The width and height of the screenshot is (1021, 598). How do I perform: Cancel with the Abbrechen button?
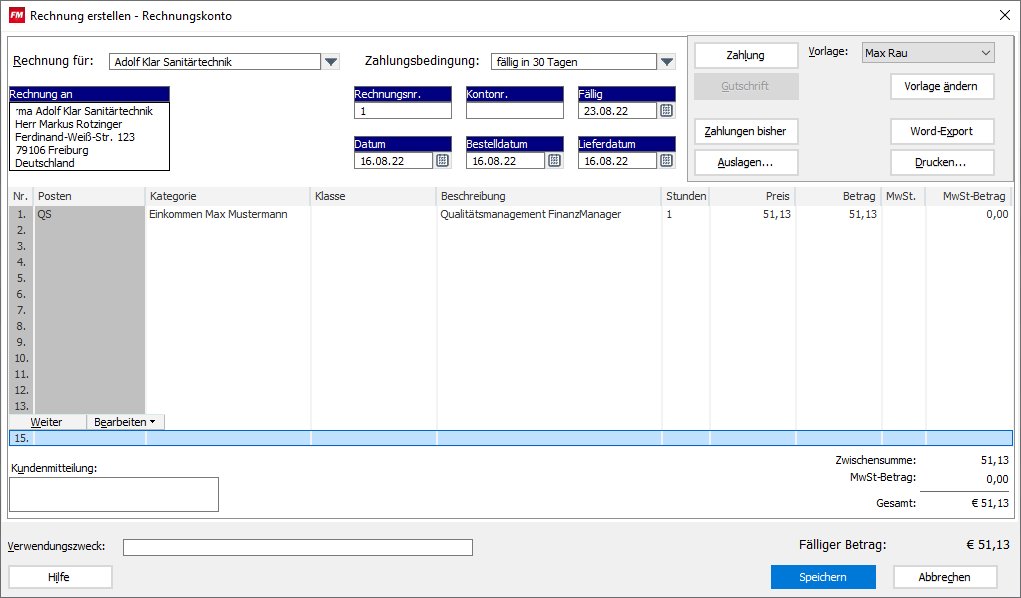pyautogui.click(x=944, y=577)
